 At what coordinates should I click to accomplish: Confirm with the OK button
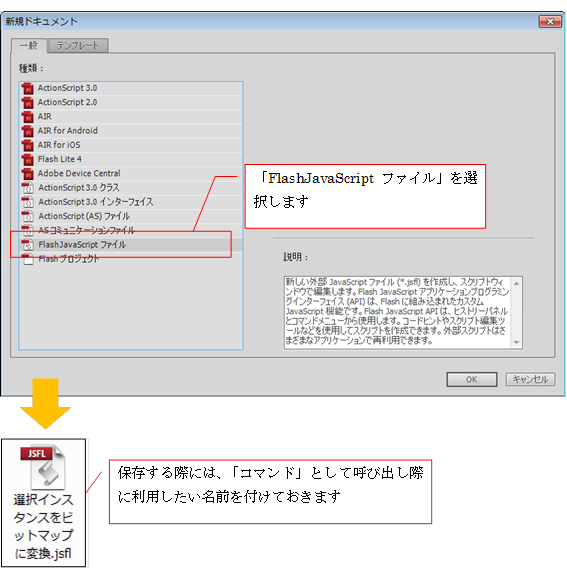(x=472, y=379)
